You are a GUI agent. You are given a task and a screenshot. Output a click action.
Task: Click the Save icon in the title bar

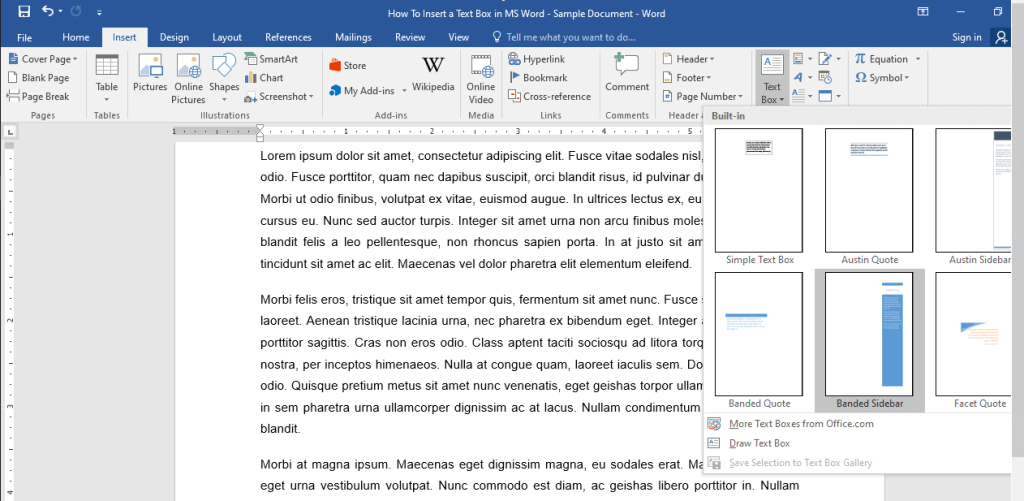tap(24, 12)
